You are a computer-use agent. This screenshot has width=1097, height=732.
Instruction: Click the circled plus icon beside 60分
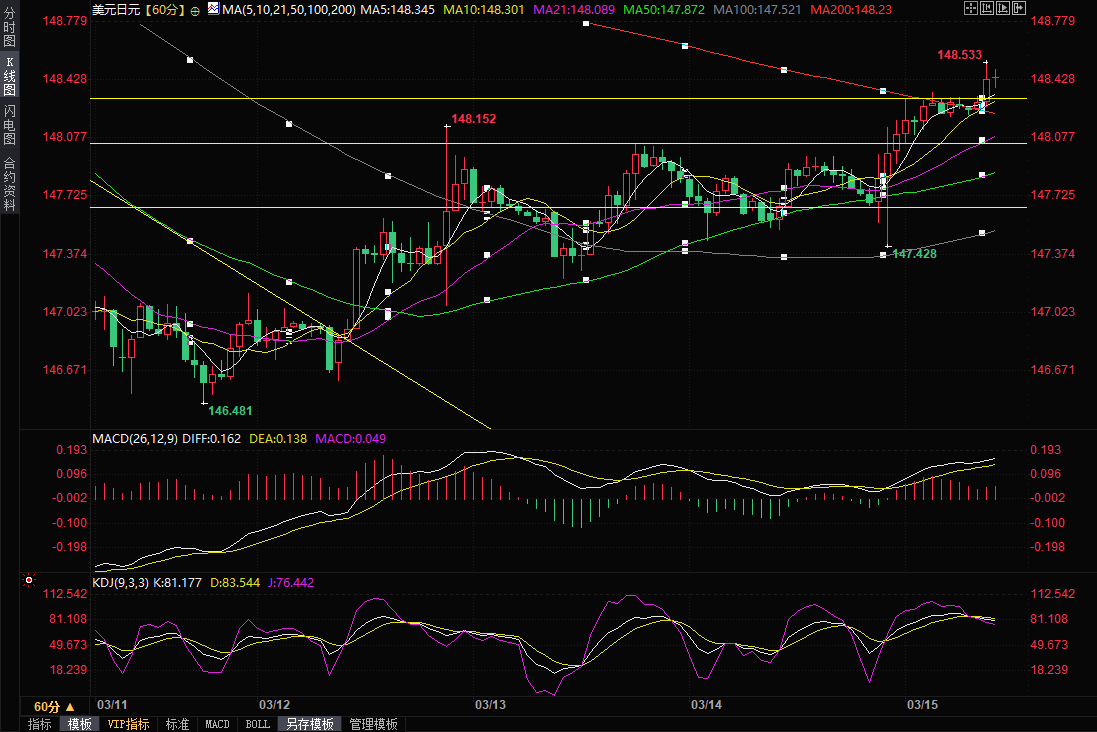point(194,10)
